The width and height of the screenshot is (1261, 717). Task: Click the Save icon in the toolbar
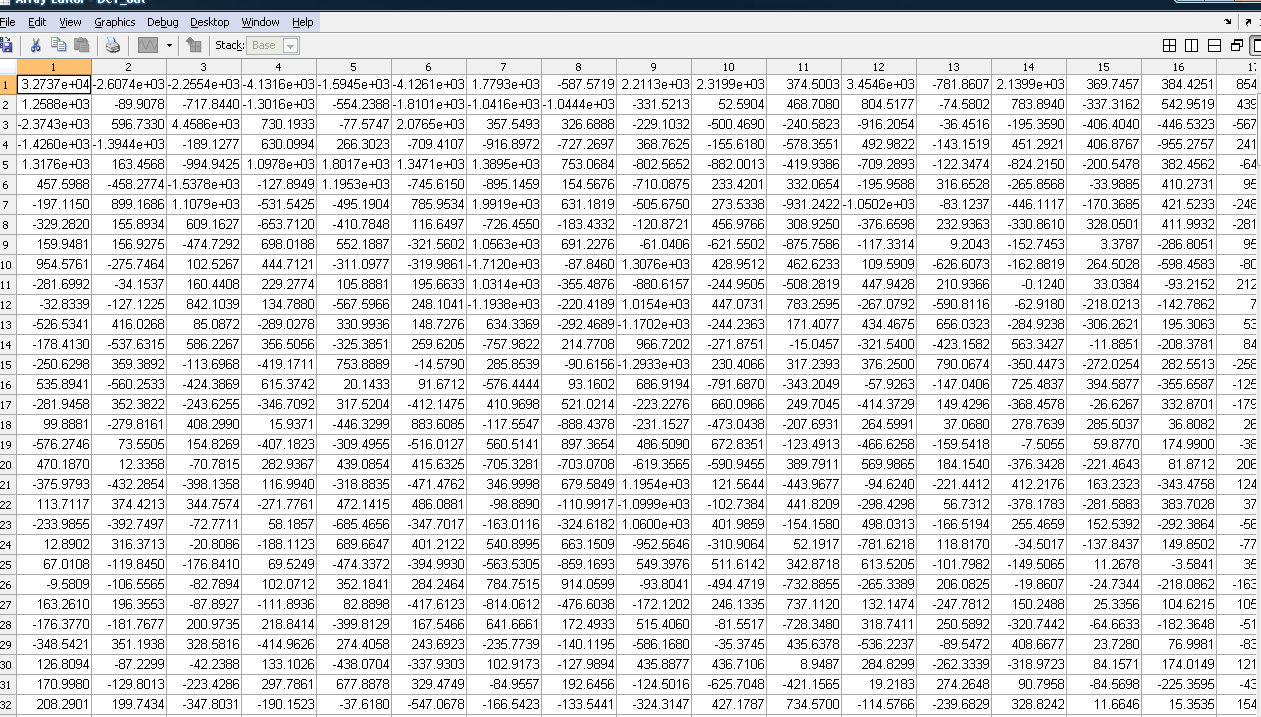pos(6,45)
